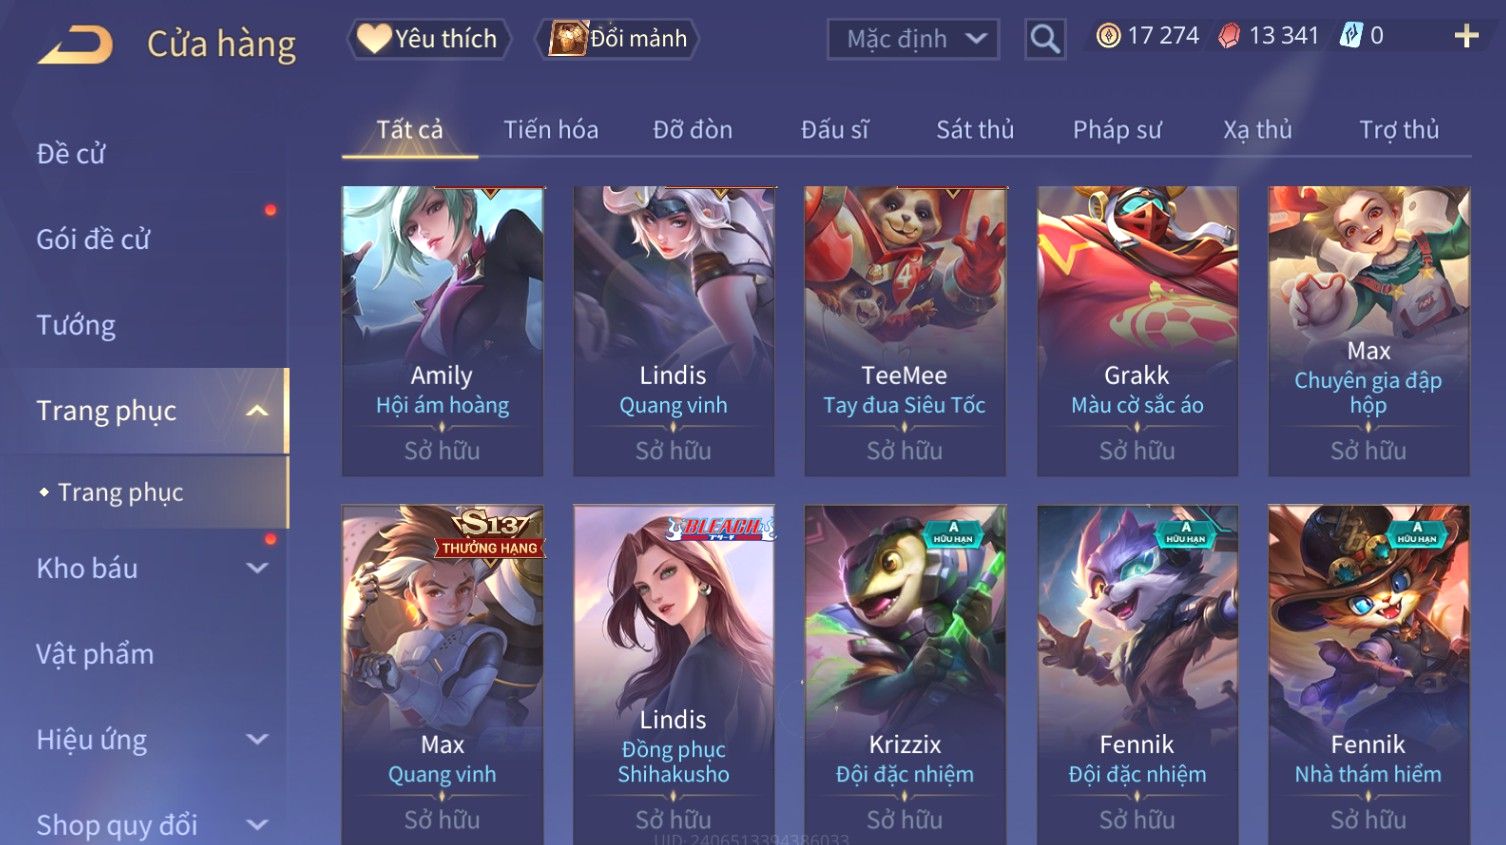The height and width of the screenshot is (845, 1506).
Task: Switch to the Sát thủ tab
Action: pos(975,130)
